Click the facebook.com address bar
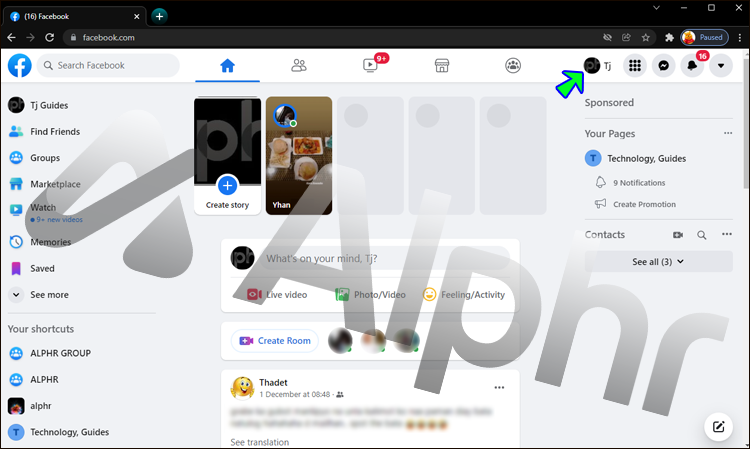Viewport: 750px width, 449px height. click(x=335, y=37)
